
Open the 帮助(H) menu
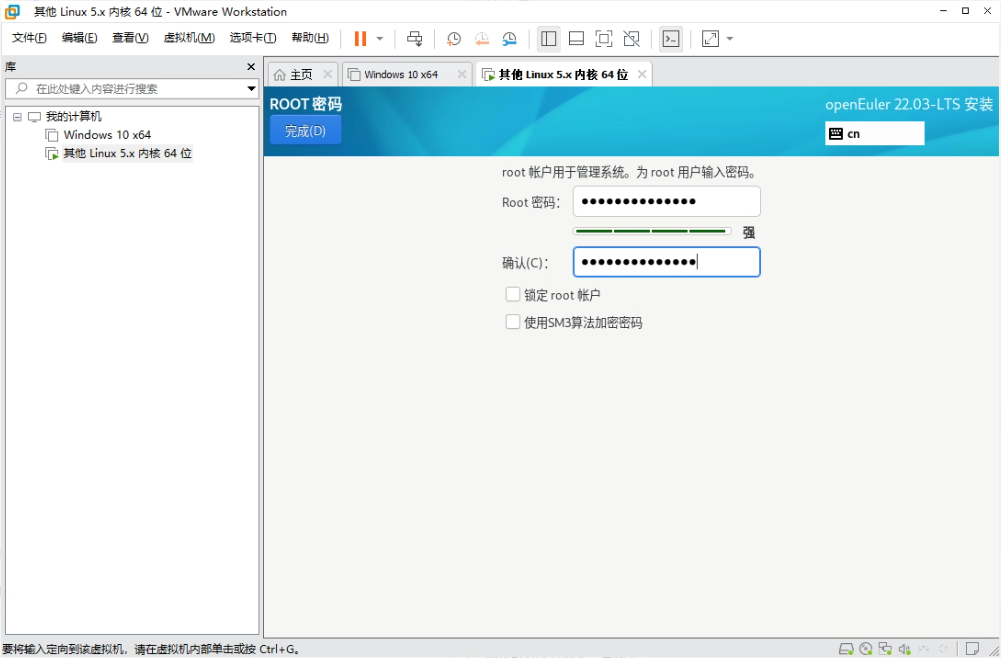310,38
